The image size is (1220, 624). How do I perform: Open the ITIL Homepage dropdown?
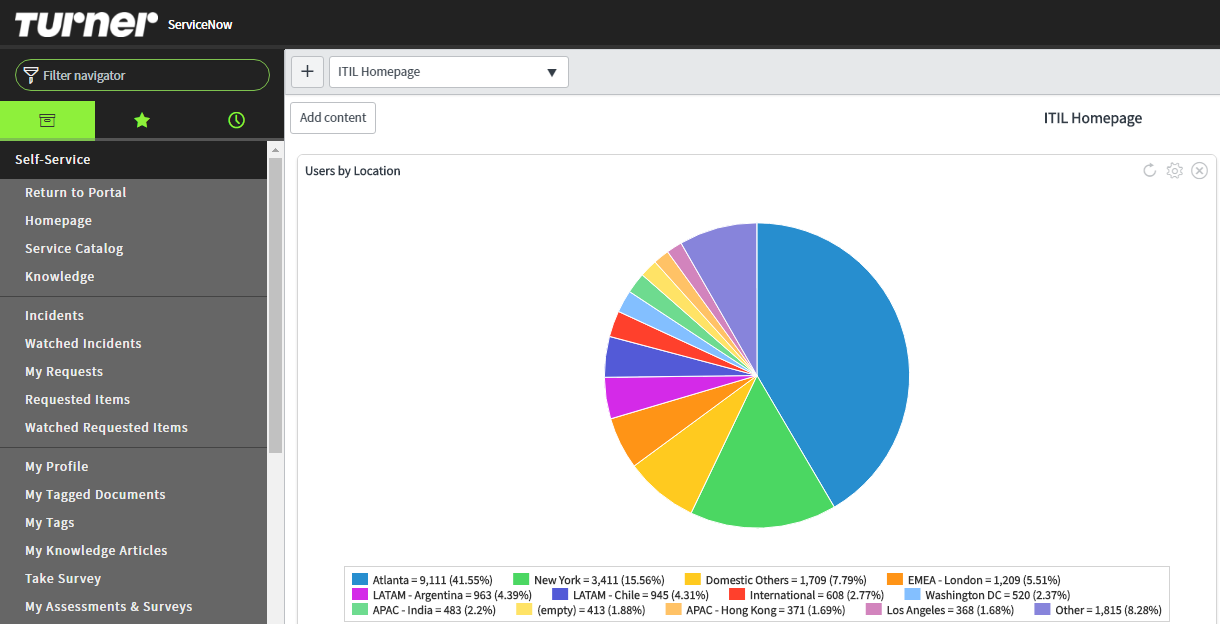coord(448,72)
